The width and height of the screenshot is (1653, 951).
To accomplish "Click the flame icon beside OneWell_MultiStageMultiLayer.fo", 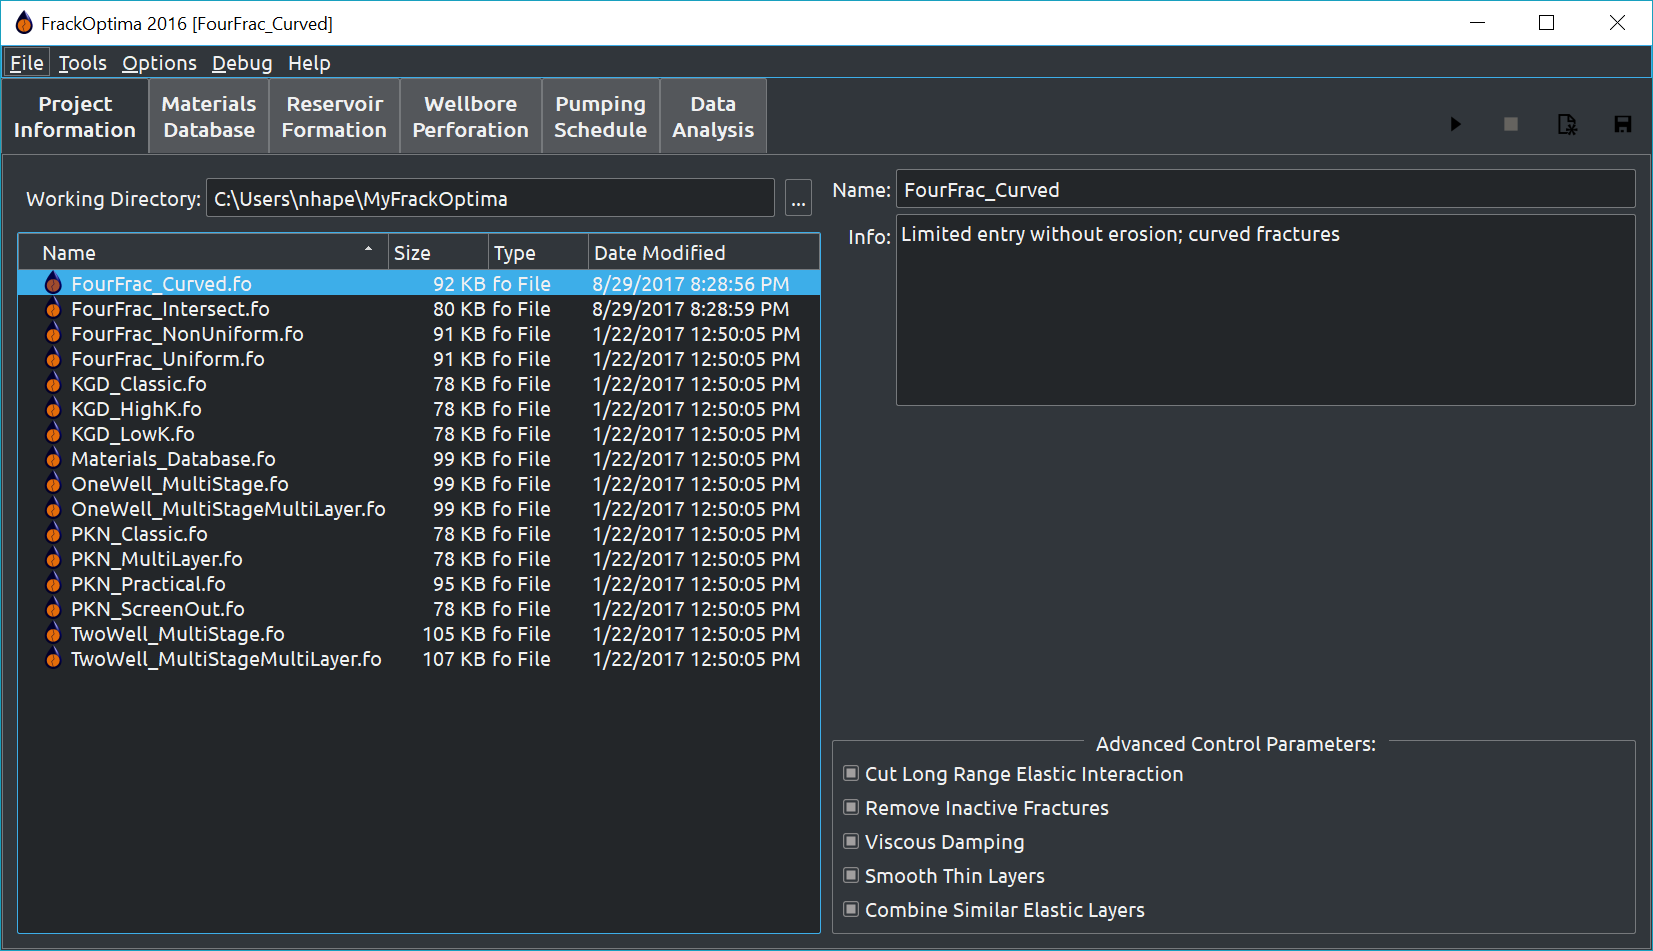I will pos(53,508).
